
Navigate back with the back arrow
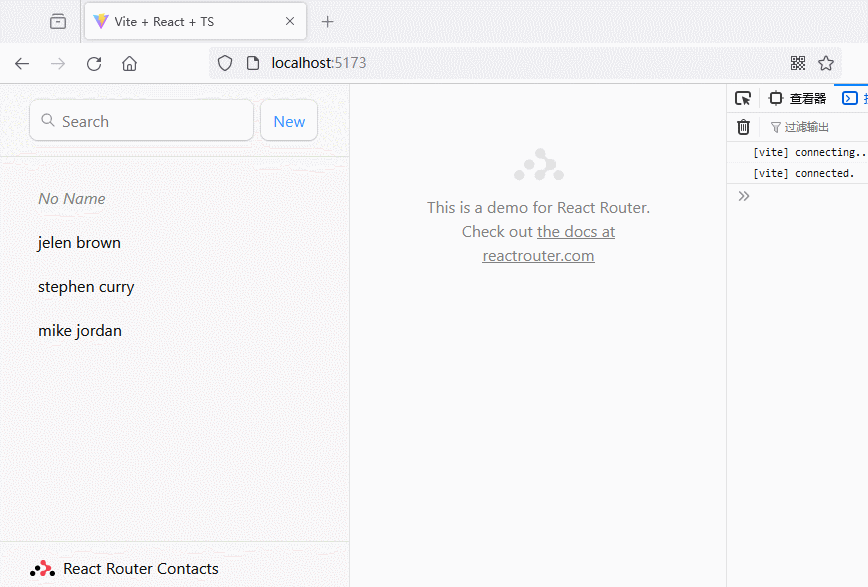[22, 63]
